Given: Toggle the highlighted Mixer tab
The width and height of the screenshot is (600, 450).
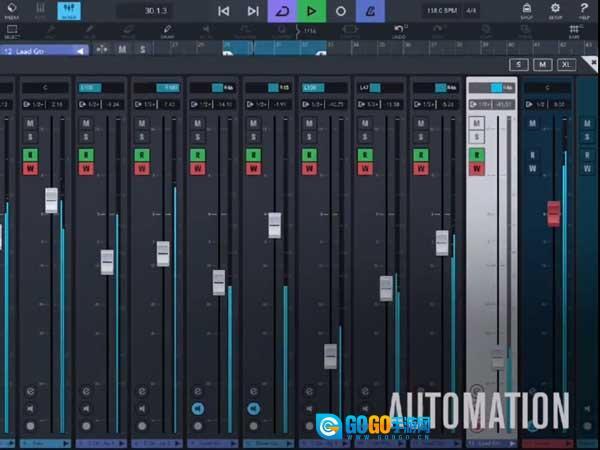Looking at the screenshot, I should coord(70,11).
